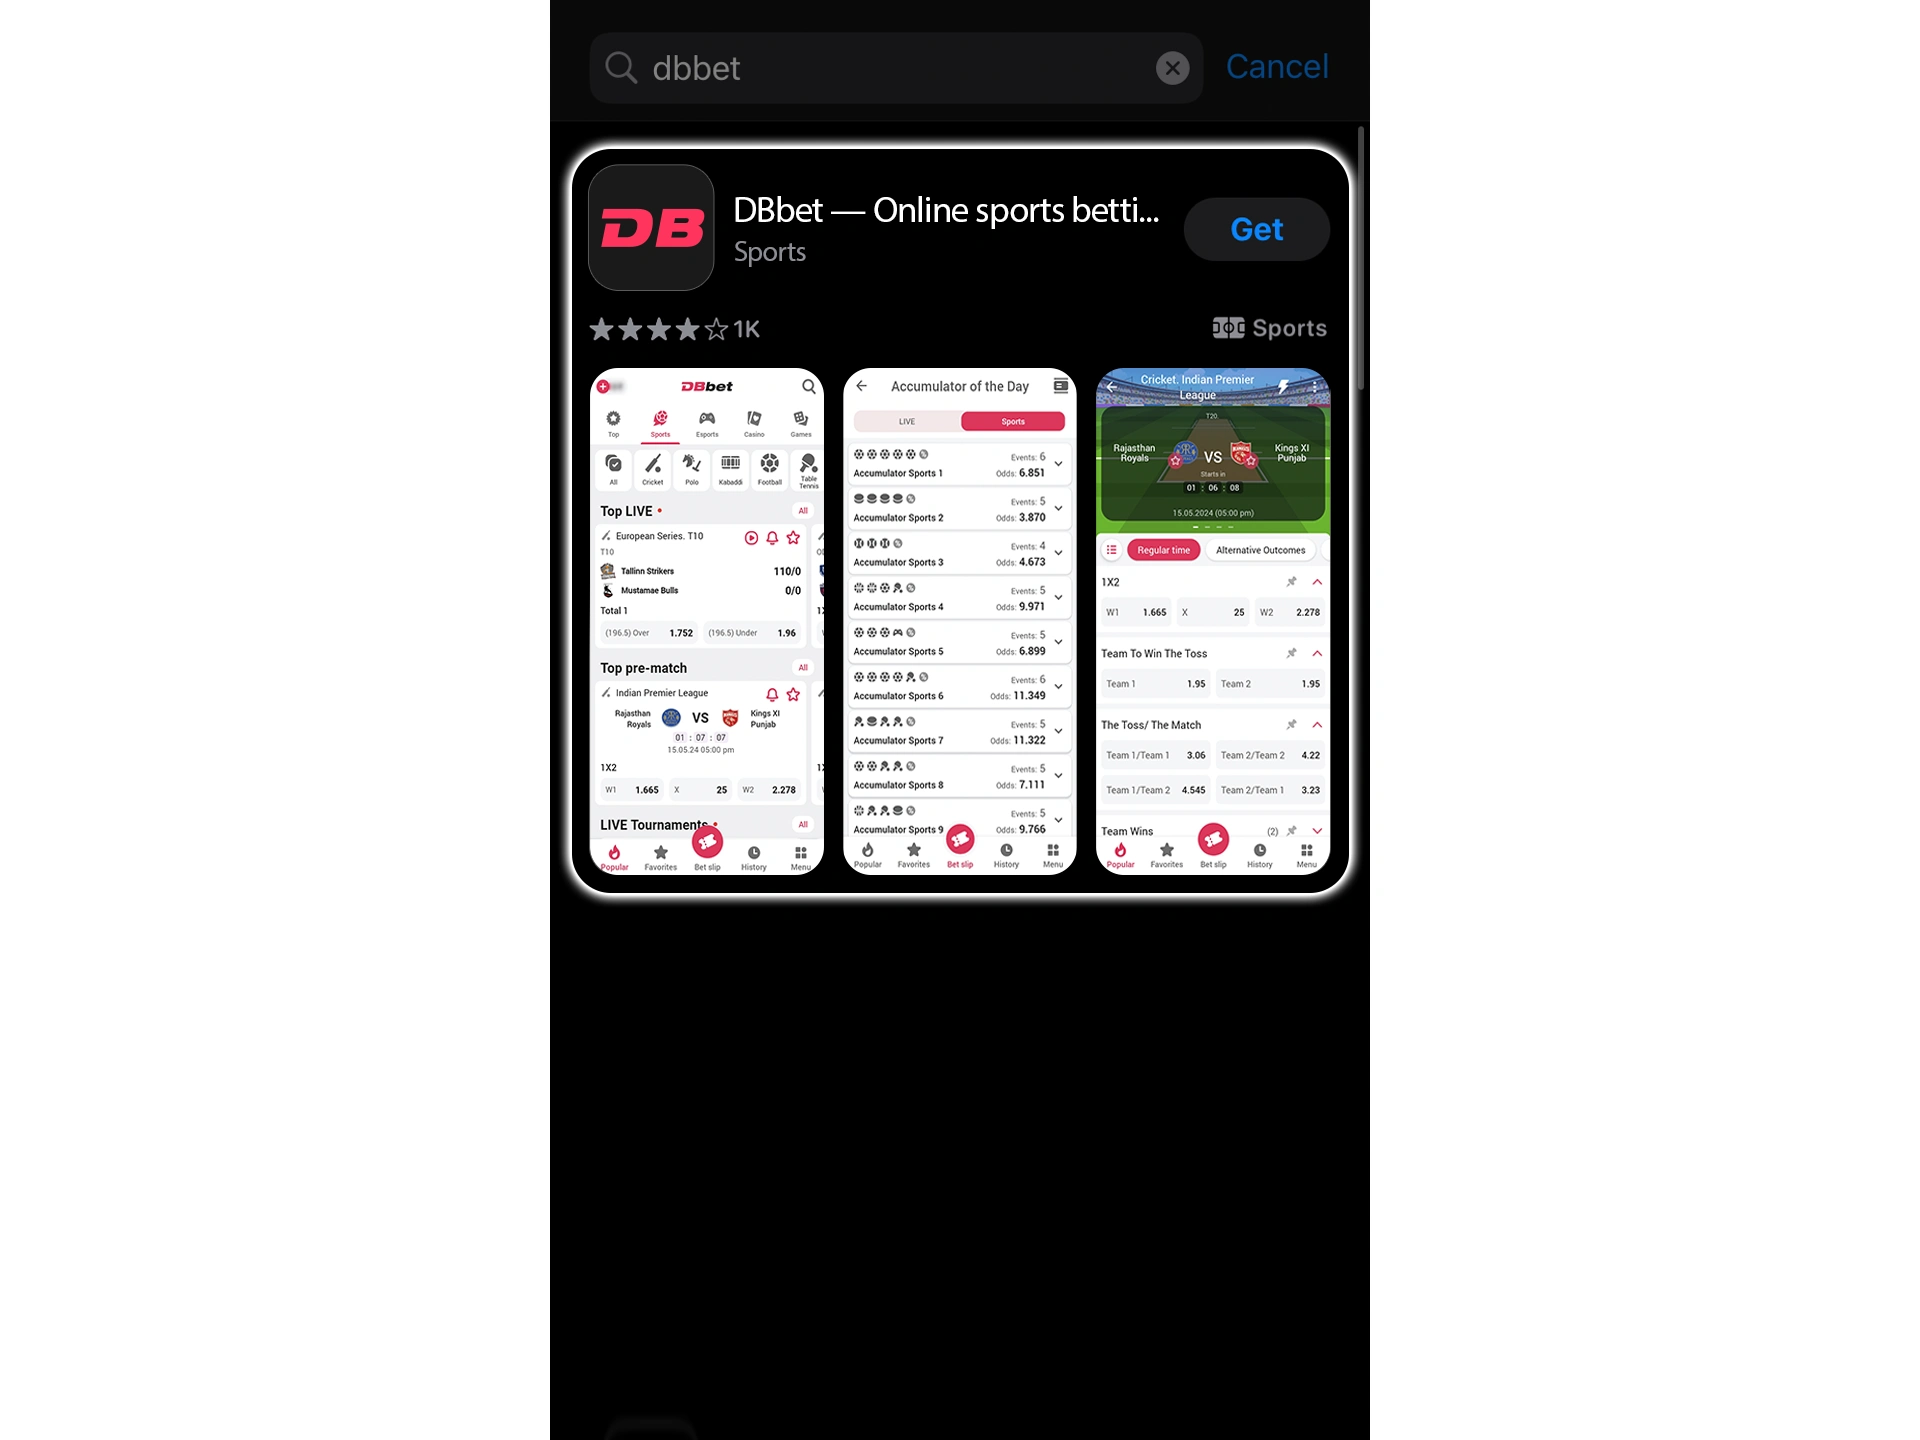Tap the DBbet app icon thumbnail
Screen dimensions: 1920x1440
pyautogui.click(x=649, y=228)
